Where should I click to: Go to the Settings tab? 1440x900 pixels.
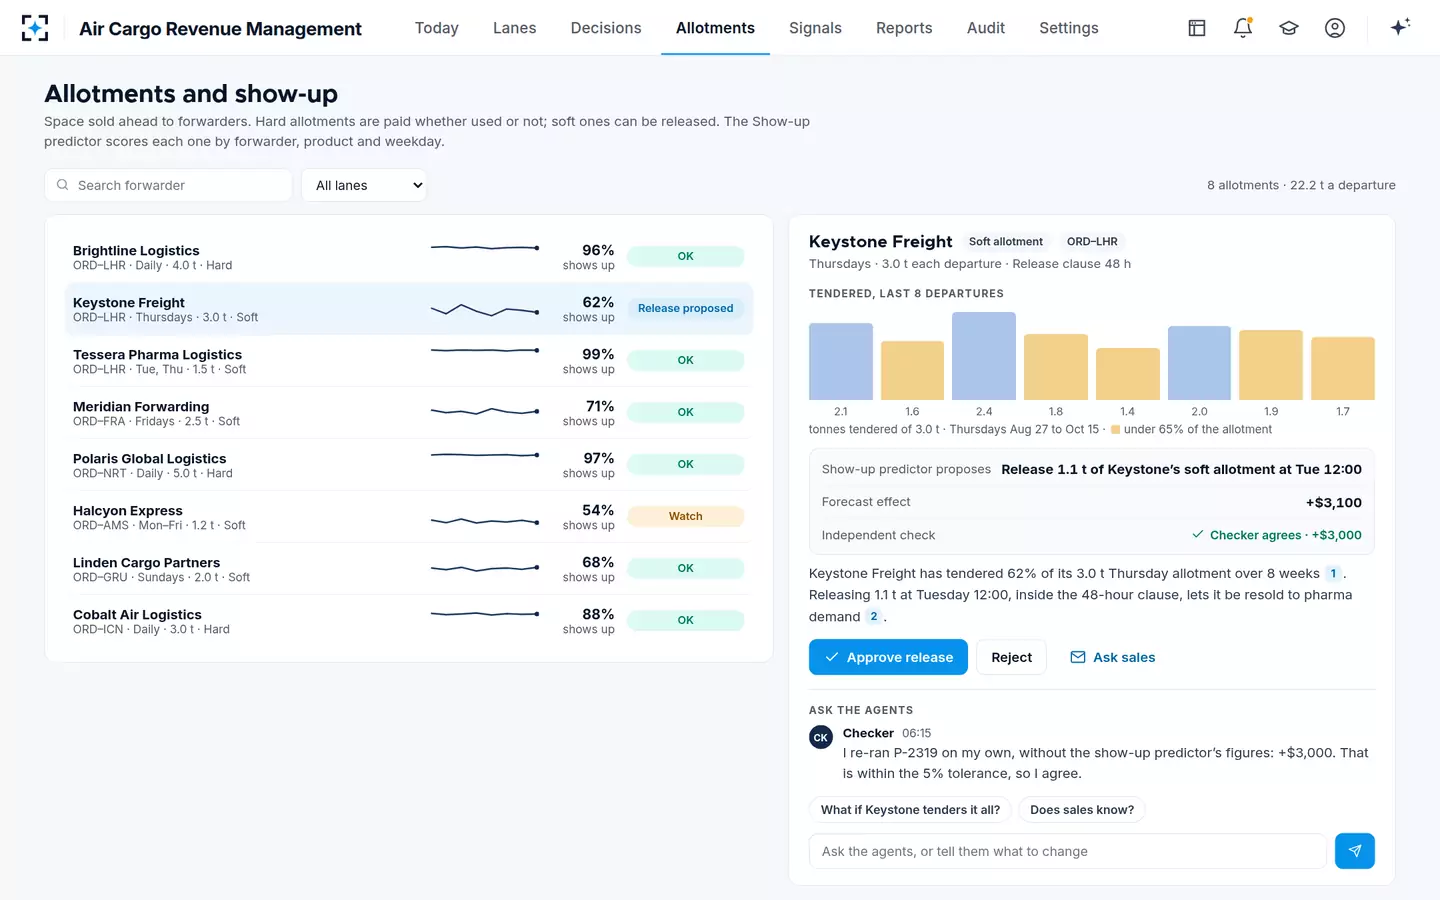(x=1069, y=28)
